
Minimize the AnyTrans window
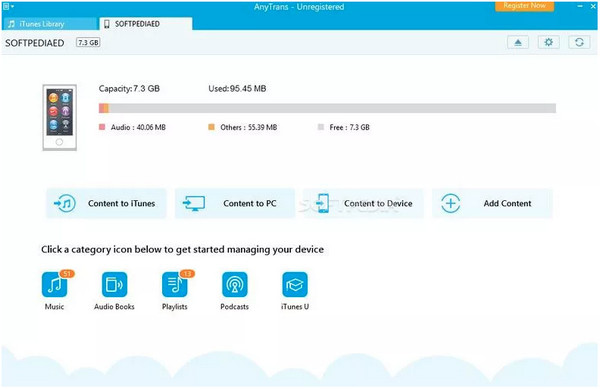[580, 7]
